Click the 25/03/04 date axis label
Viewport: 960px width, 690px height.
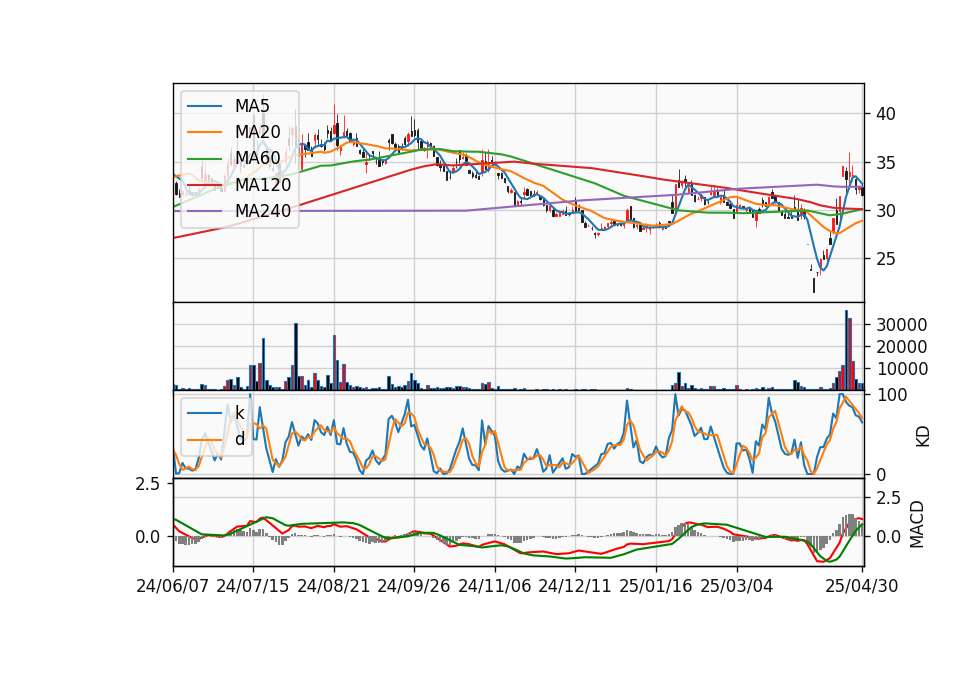coord(737,586)
